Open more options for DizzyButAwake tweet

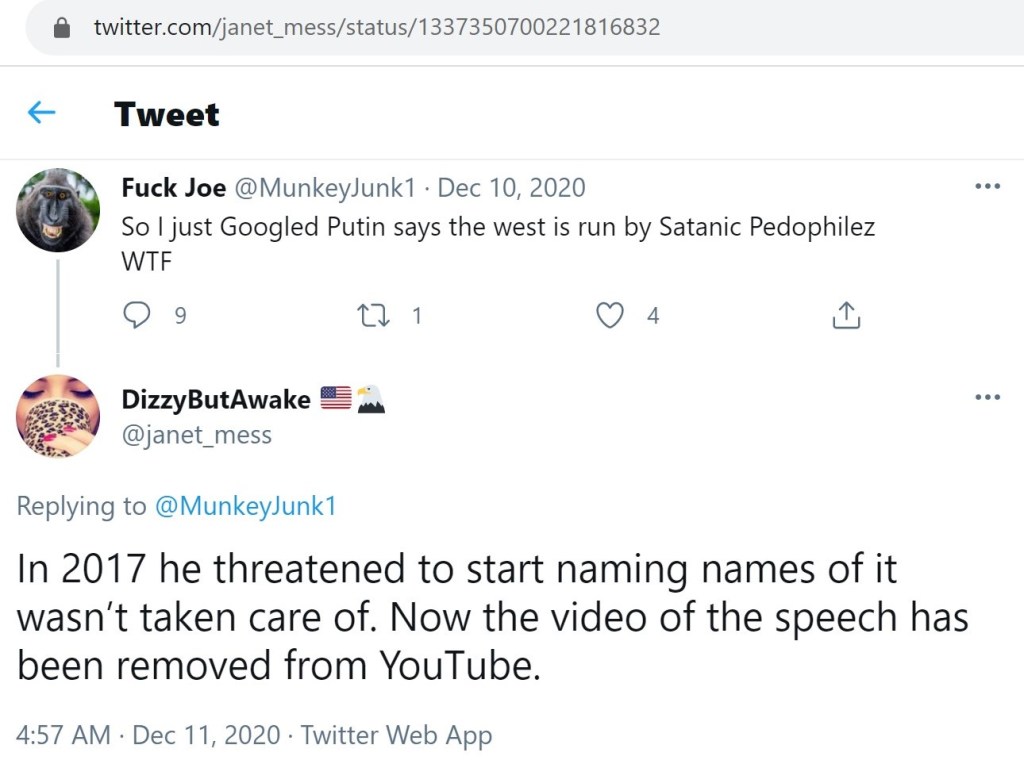tap(987, 398)
